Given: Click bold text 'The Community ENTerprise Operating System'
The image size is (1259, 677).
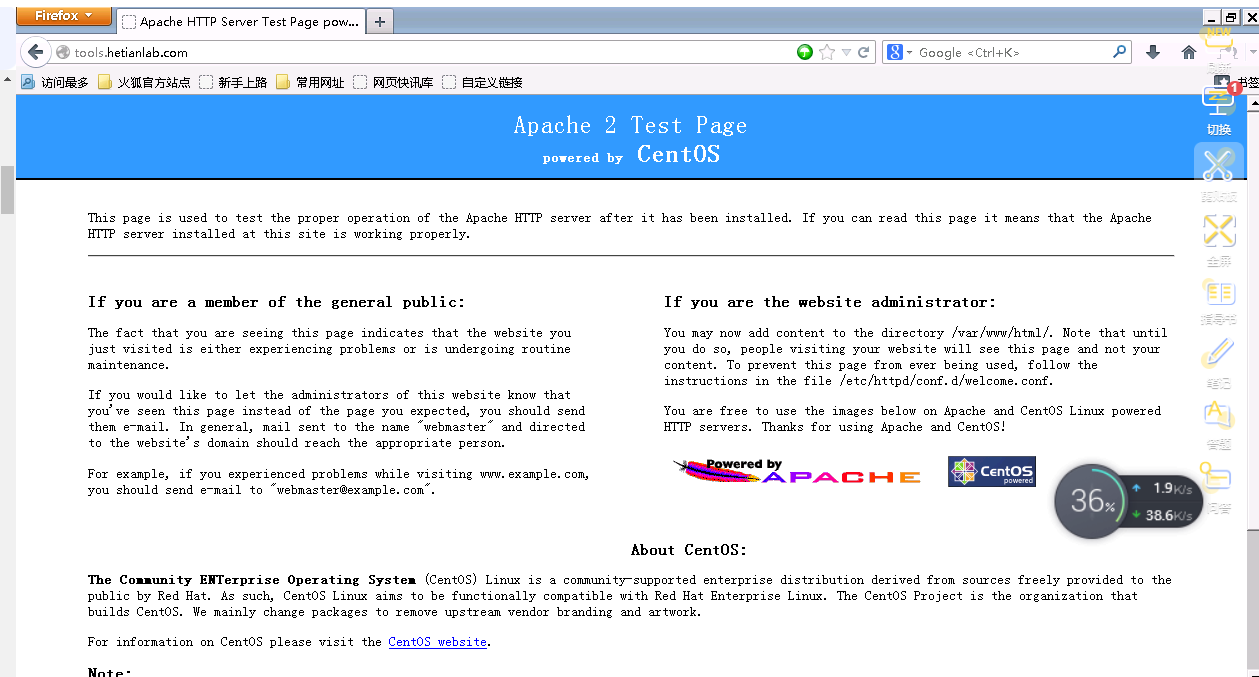Looking at the screenshot, I should (x=252, y=580).
